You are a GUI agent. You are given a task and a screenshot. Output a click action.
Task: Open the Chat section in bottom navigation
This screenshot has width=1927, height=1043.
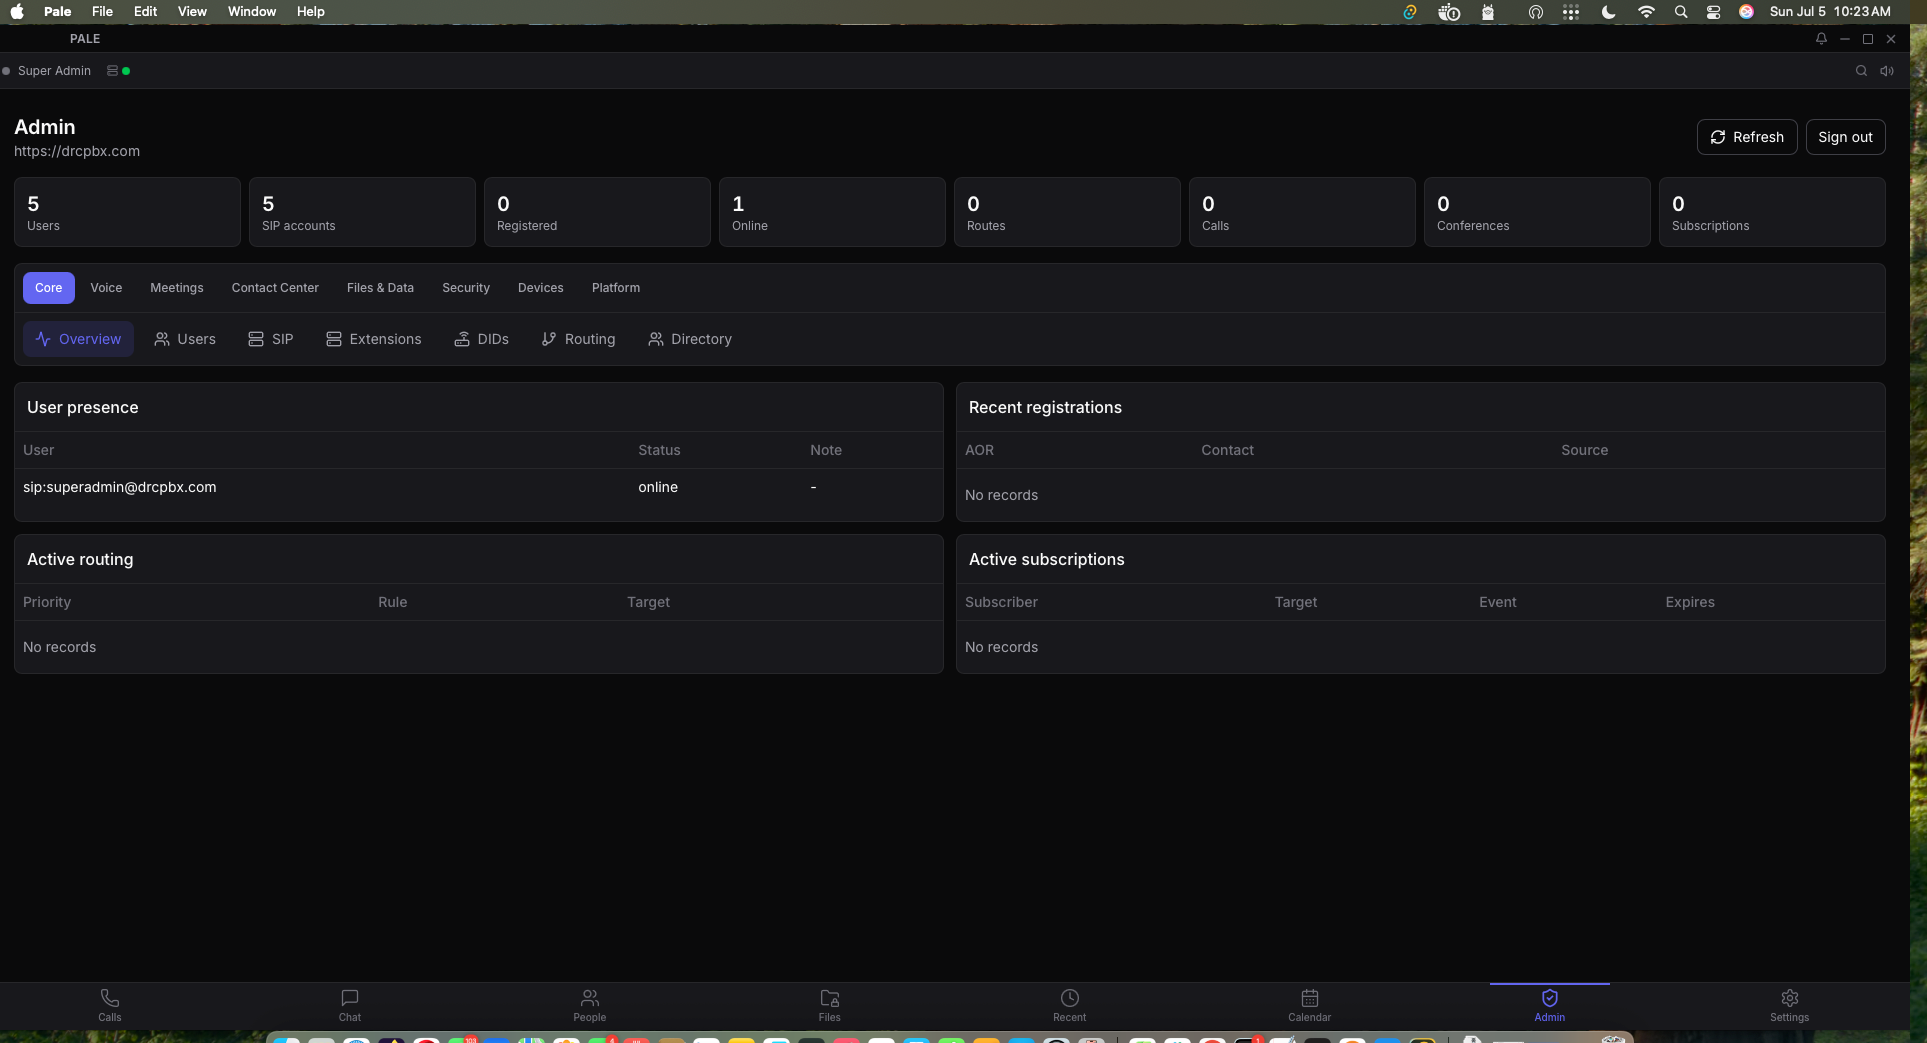(350, 1005)
